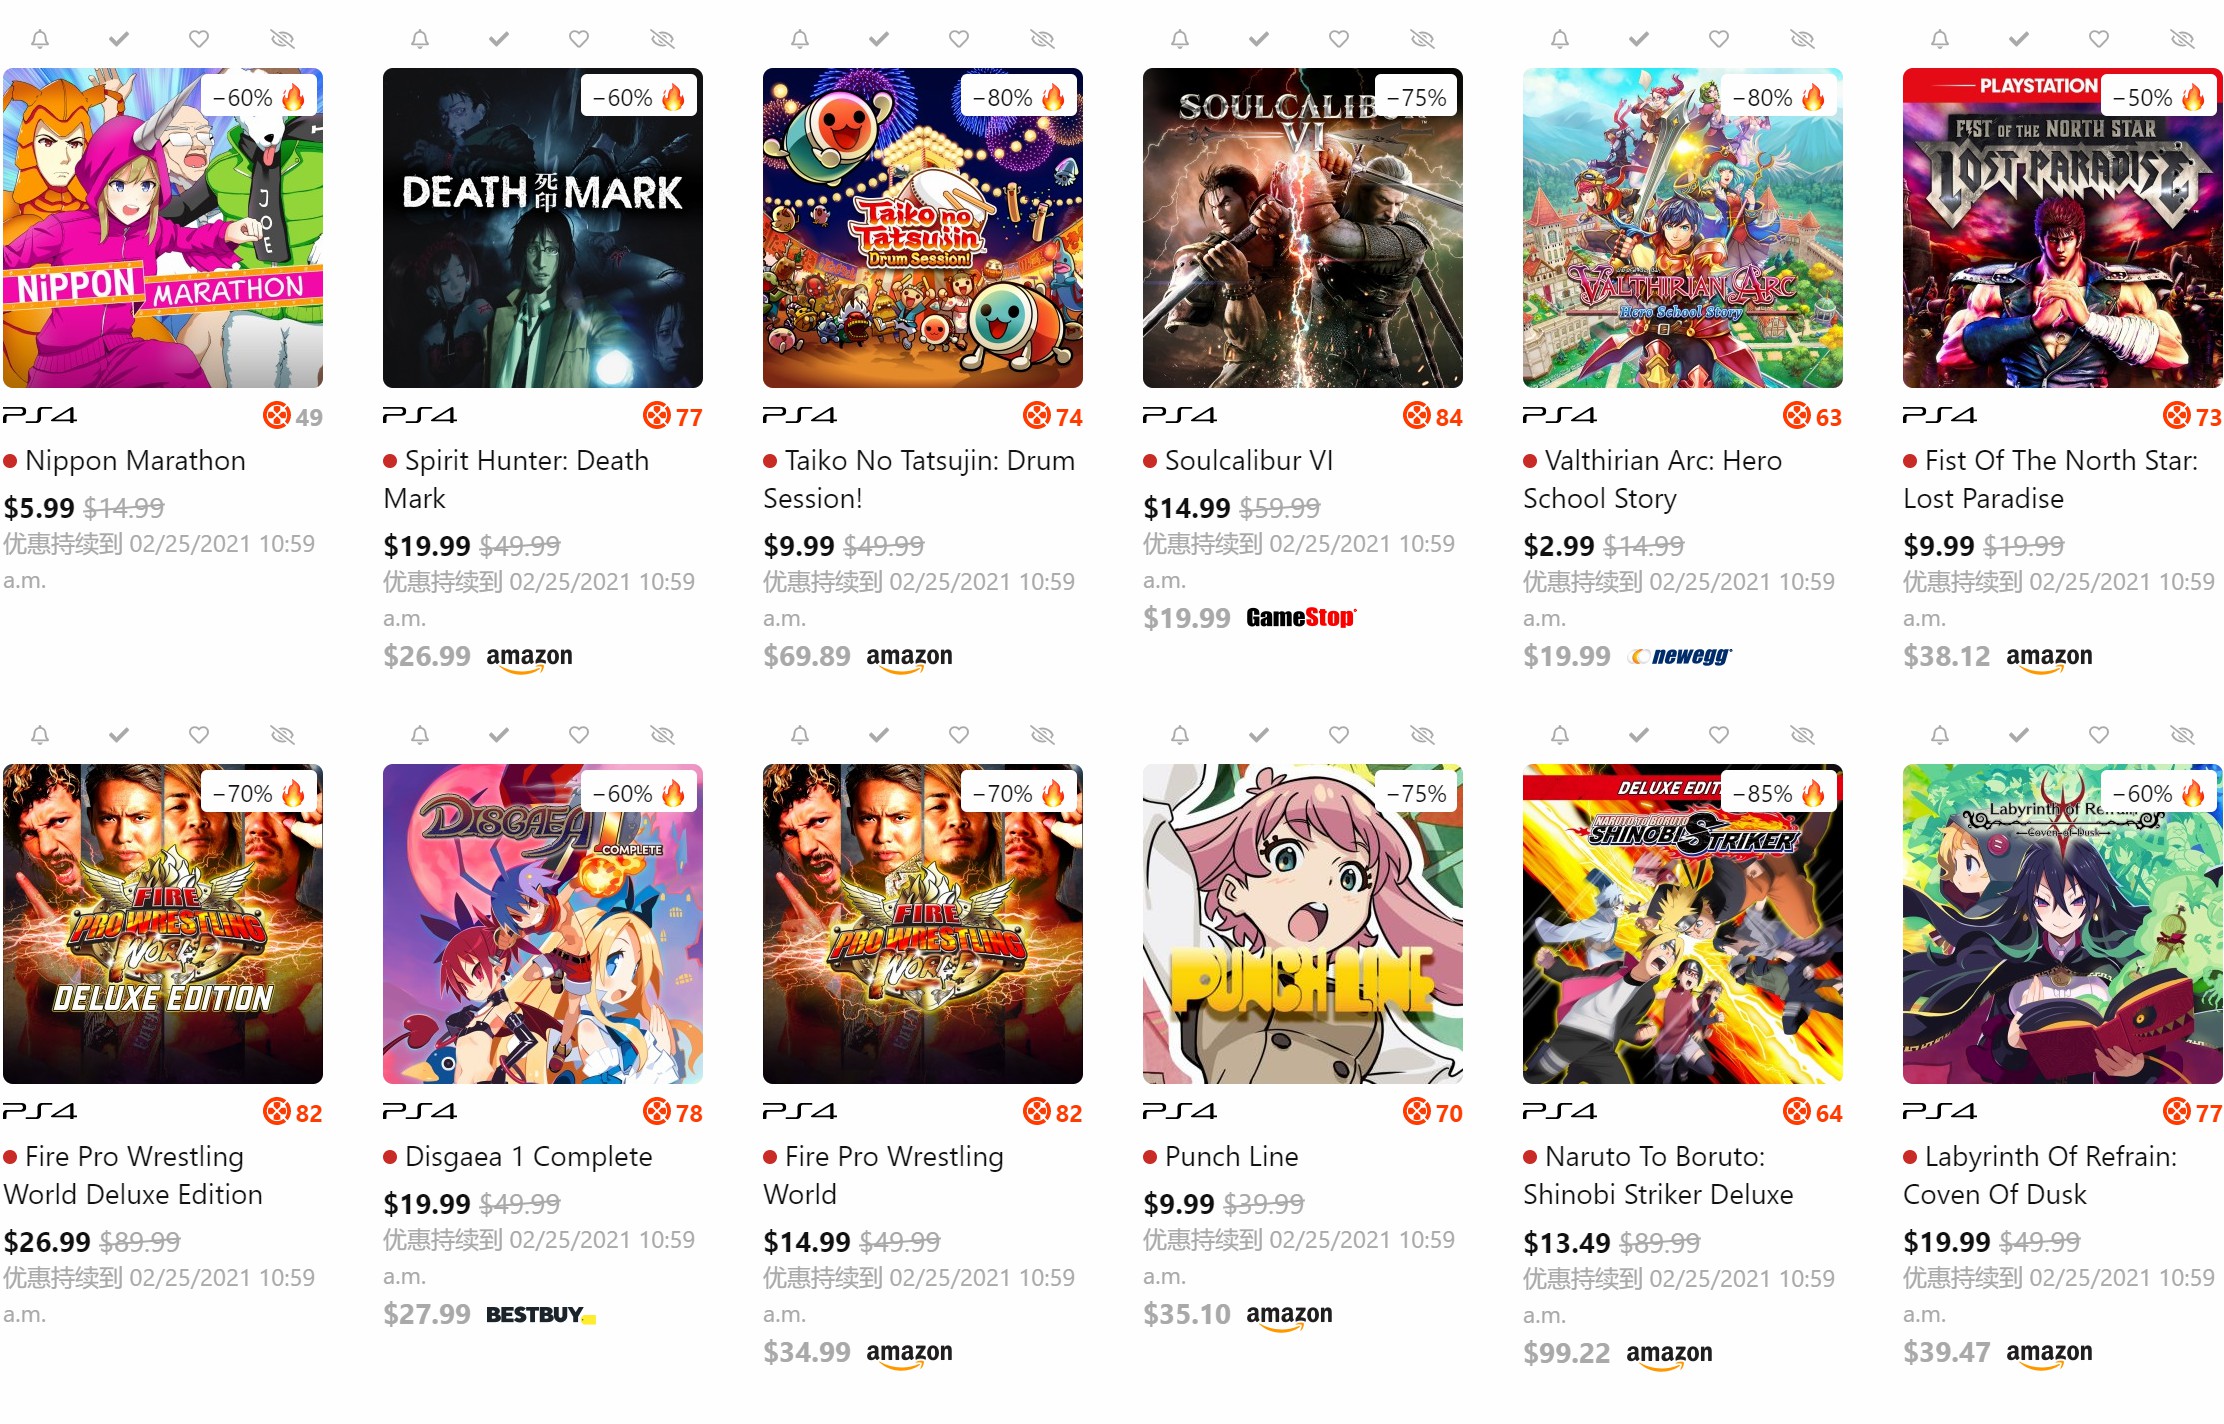Click the OpenCritic score 84 badge for Soulcalibur VI

click(1433, 416)
